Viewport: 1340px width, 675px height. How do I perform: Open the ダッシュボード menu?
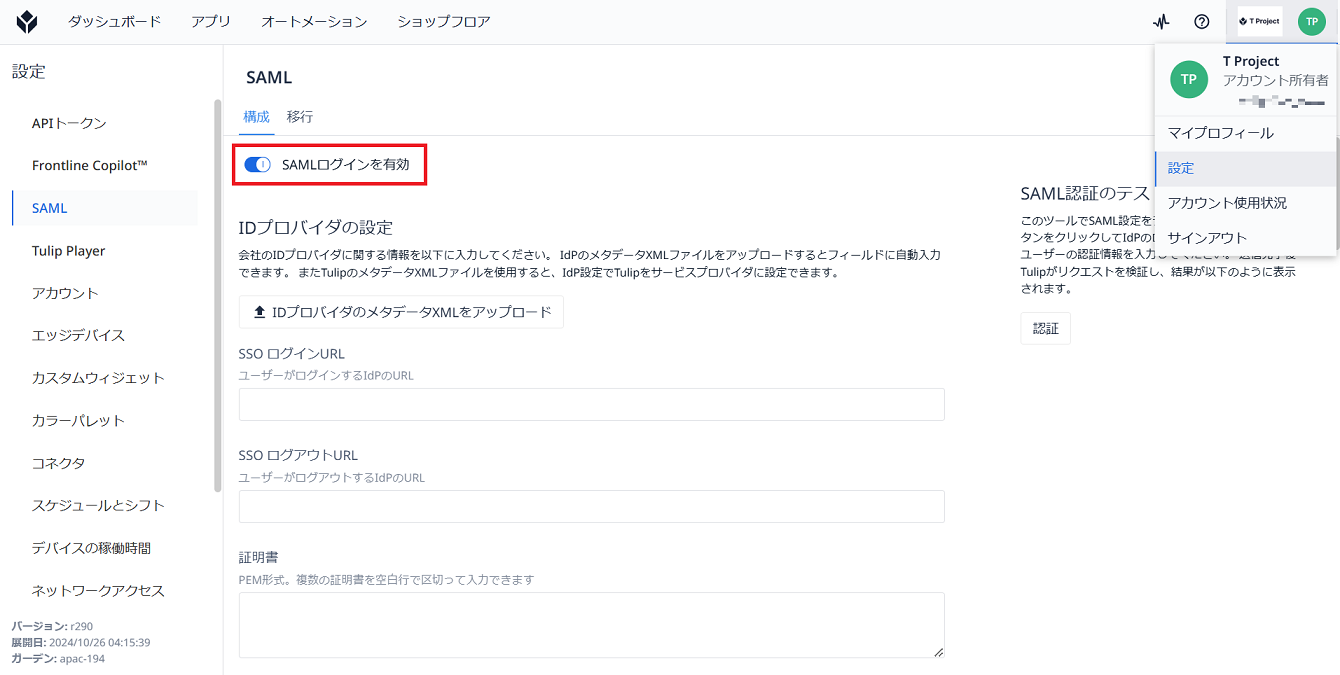tap(114, 21)
